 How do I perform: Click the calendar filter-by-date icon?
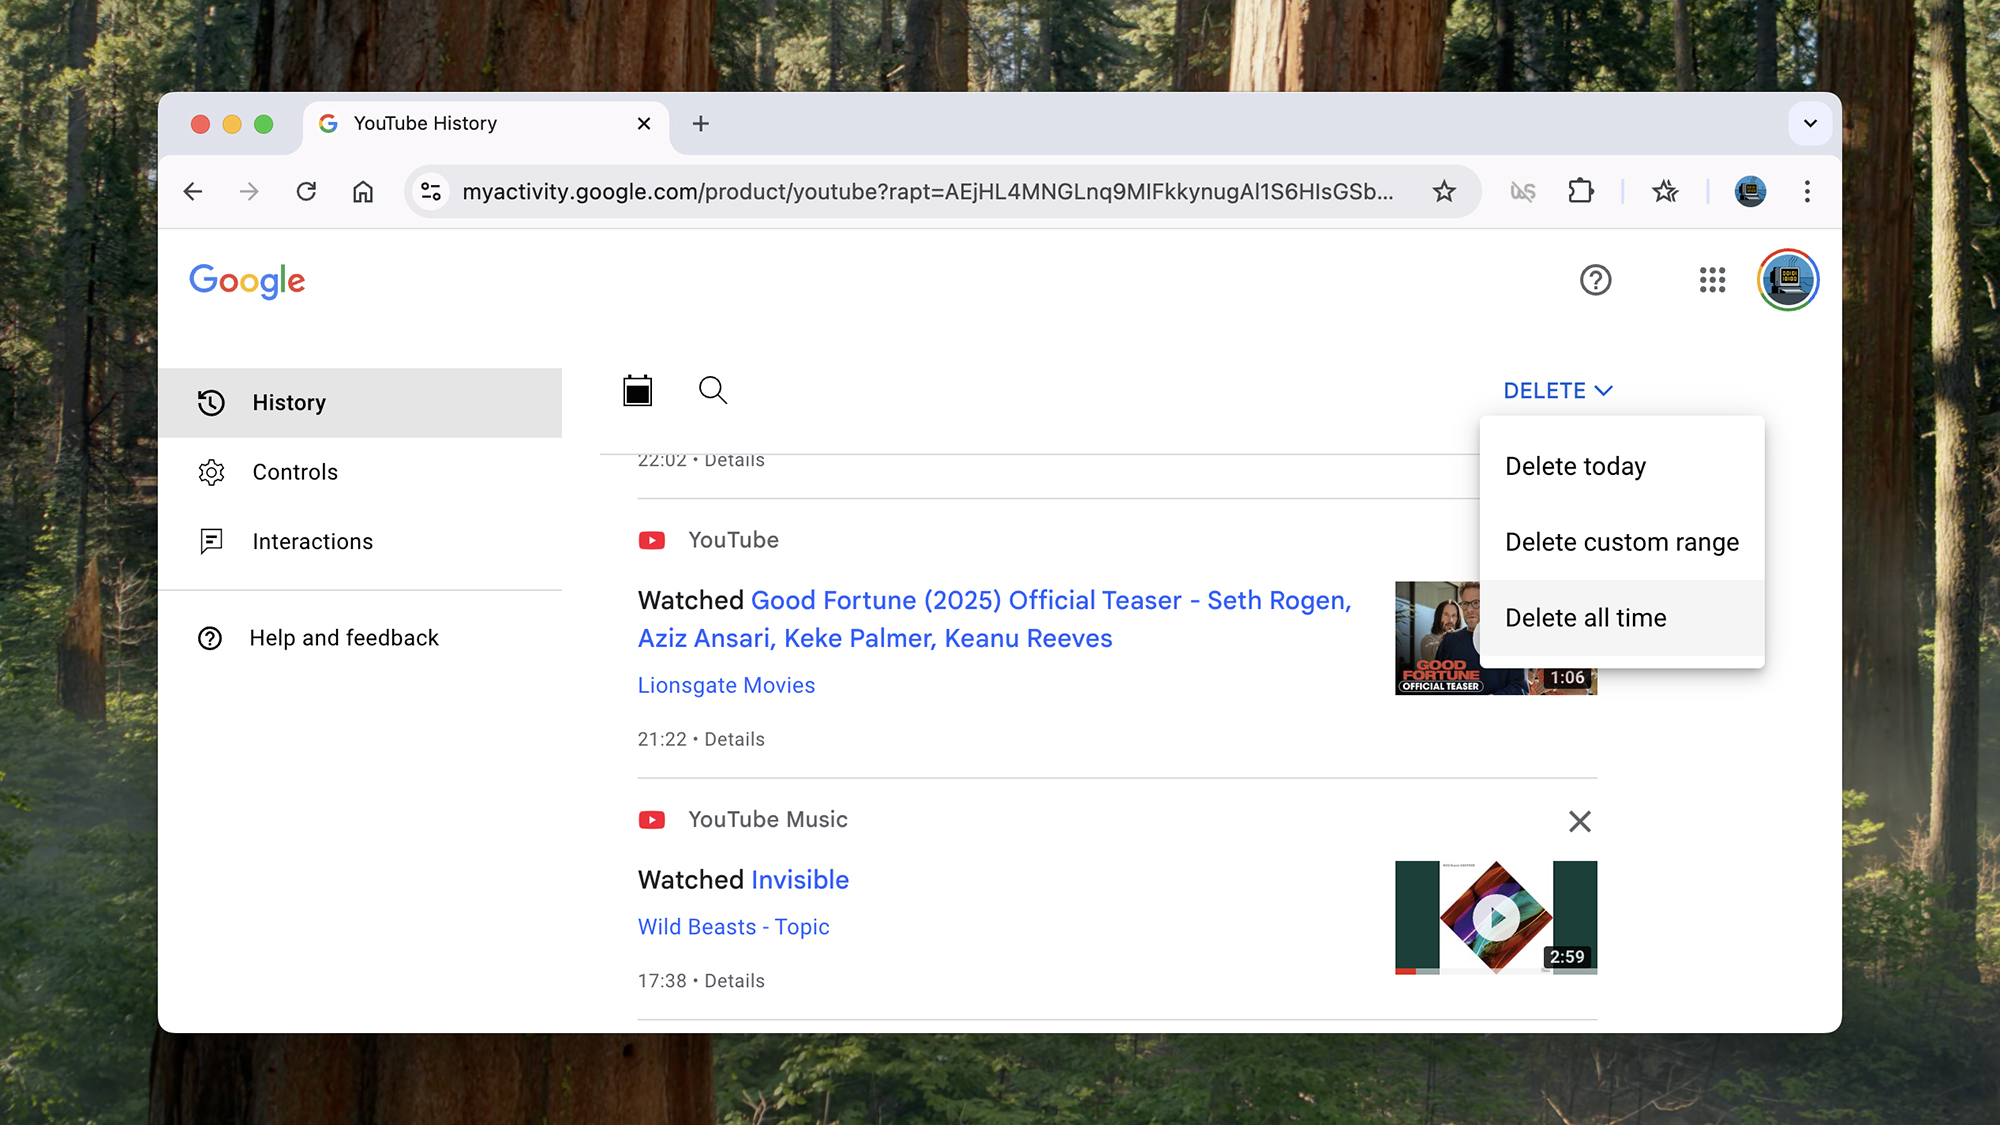point(637,390)
